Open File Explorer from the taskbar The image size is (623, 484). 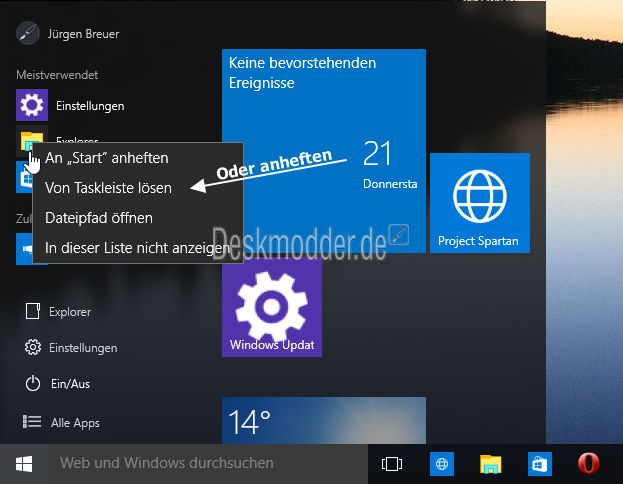[491, 464]
